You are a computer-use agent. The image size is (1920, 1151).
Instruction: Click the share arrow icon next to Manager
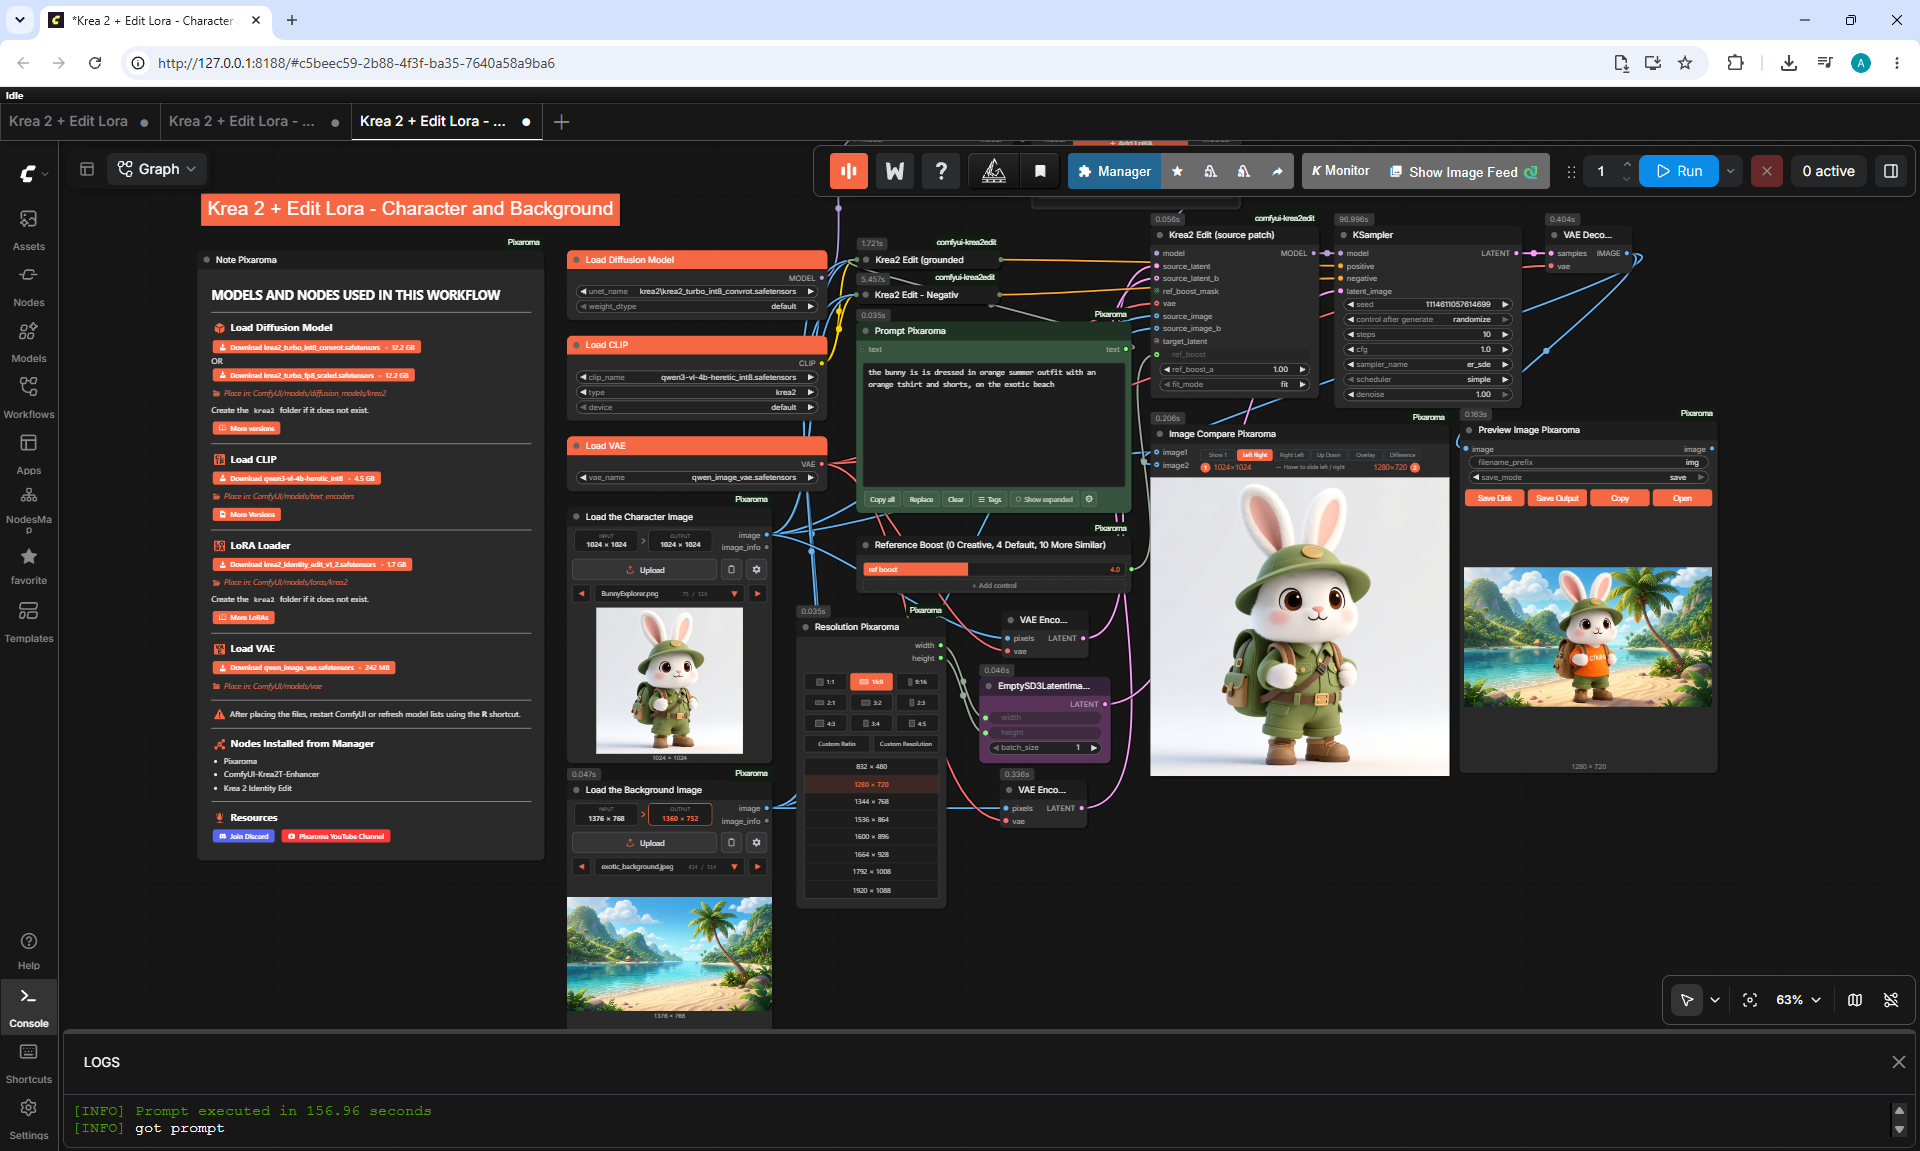tap(1277, 171)
